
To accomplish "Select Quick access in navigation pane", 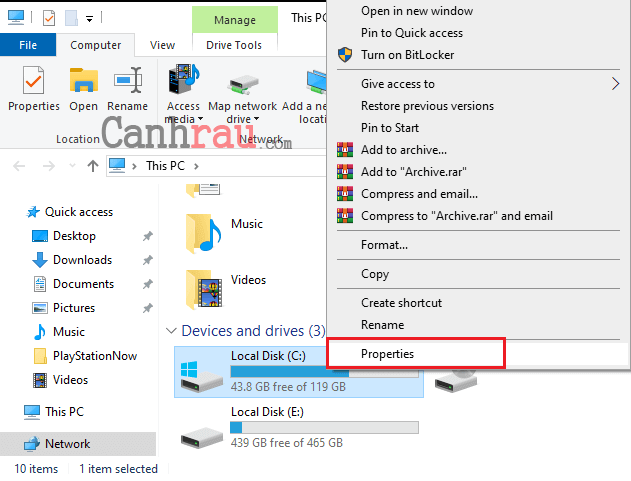I will [78, 212].
